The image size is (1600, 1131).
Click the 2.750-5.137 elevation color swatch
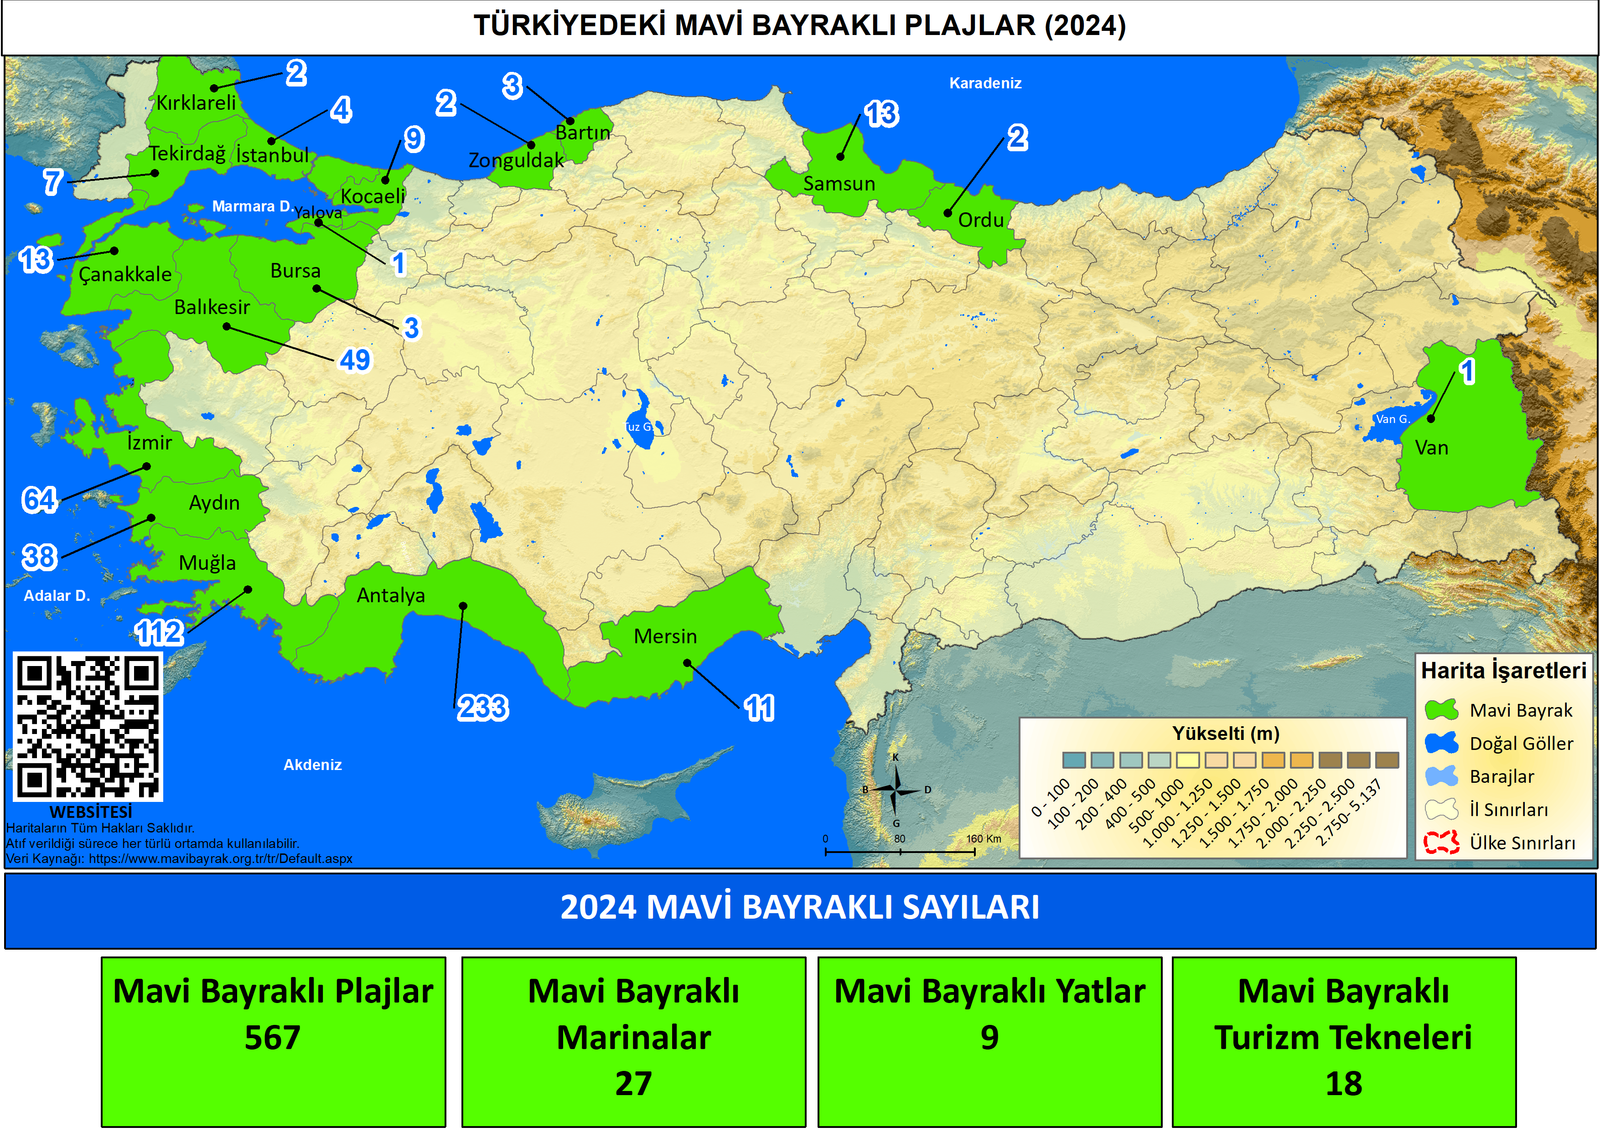1387,760
